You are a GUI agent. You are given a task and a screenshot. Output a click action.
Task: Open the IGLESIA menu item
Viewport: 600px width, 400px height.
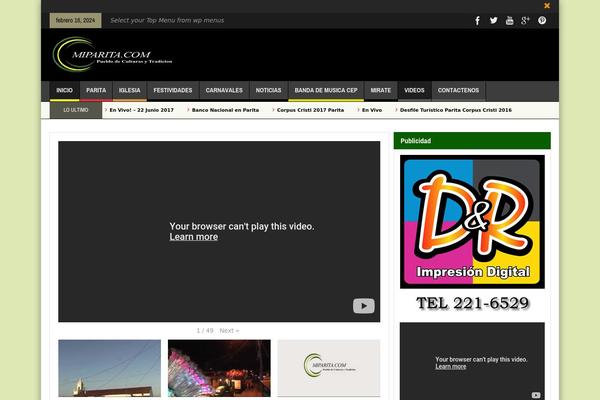tap(129, 91)
